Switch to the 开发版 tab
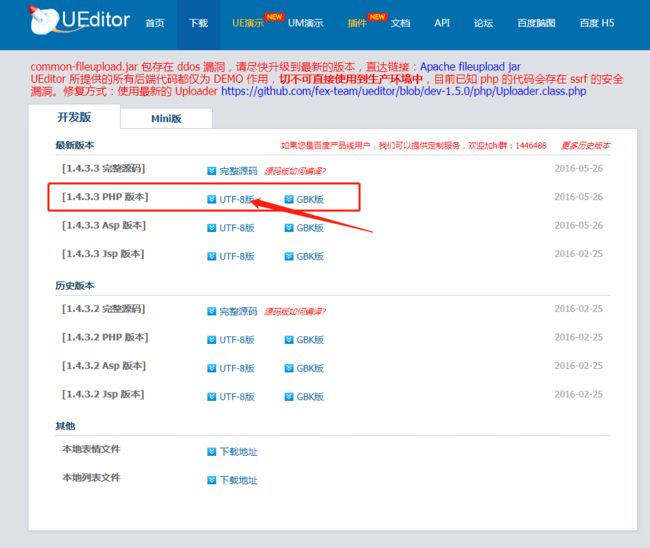The height and width of the screenshot is (548, 650). tap(74, 117)
